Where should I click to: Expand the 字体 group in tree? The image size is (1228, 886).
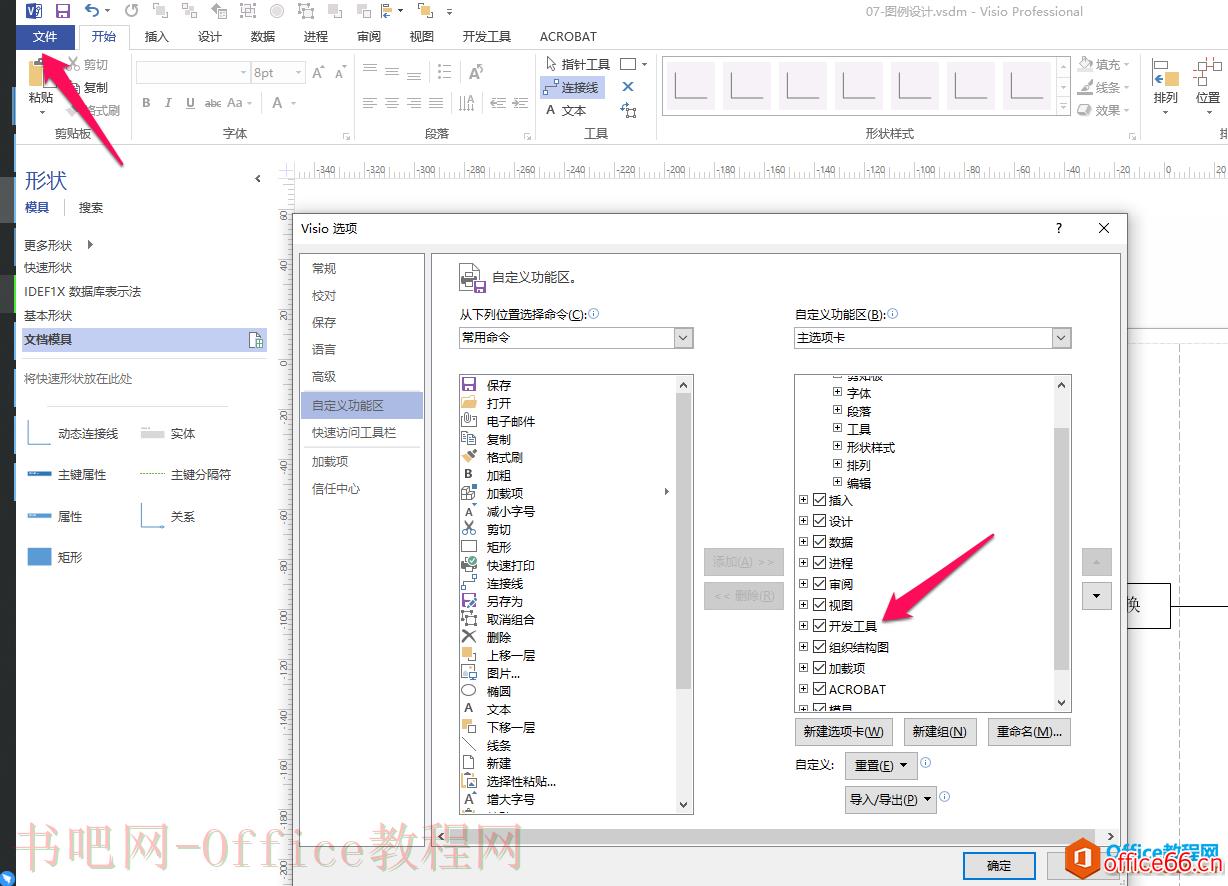tap(838, 393)
